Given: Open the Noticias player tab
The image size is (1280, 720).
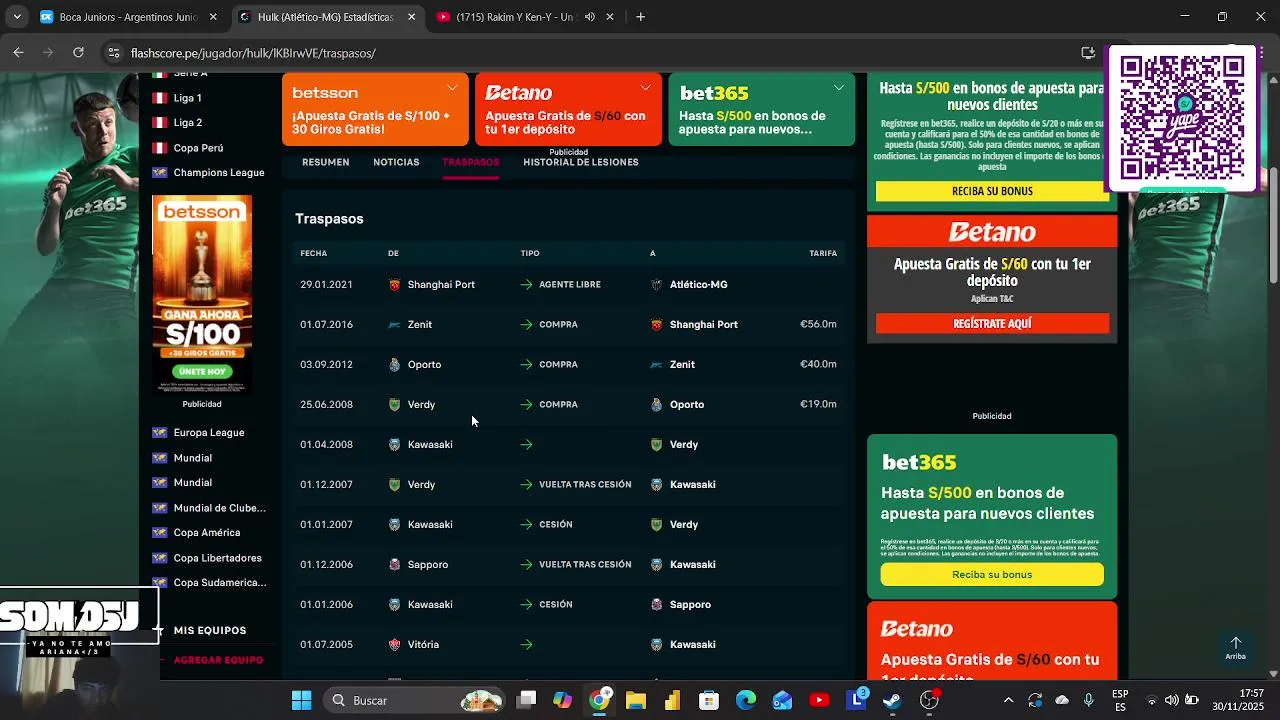Looking at the screenshot, I should (396, 162).
